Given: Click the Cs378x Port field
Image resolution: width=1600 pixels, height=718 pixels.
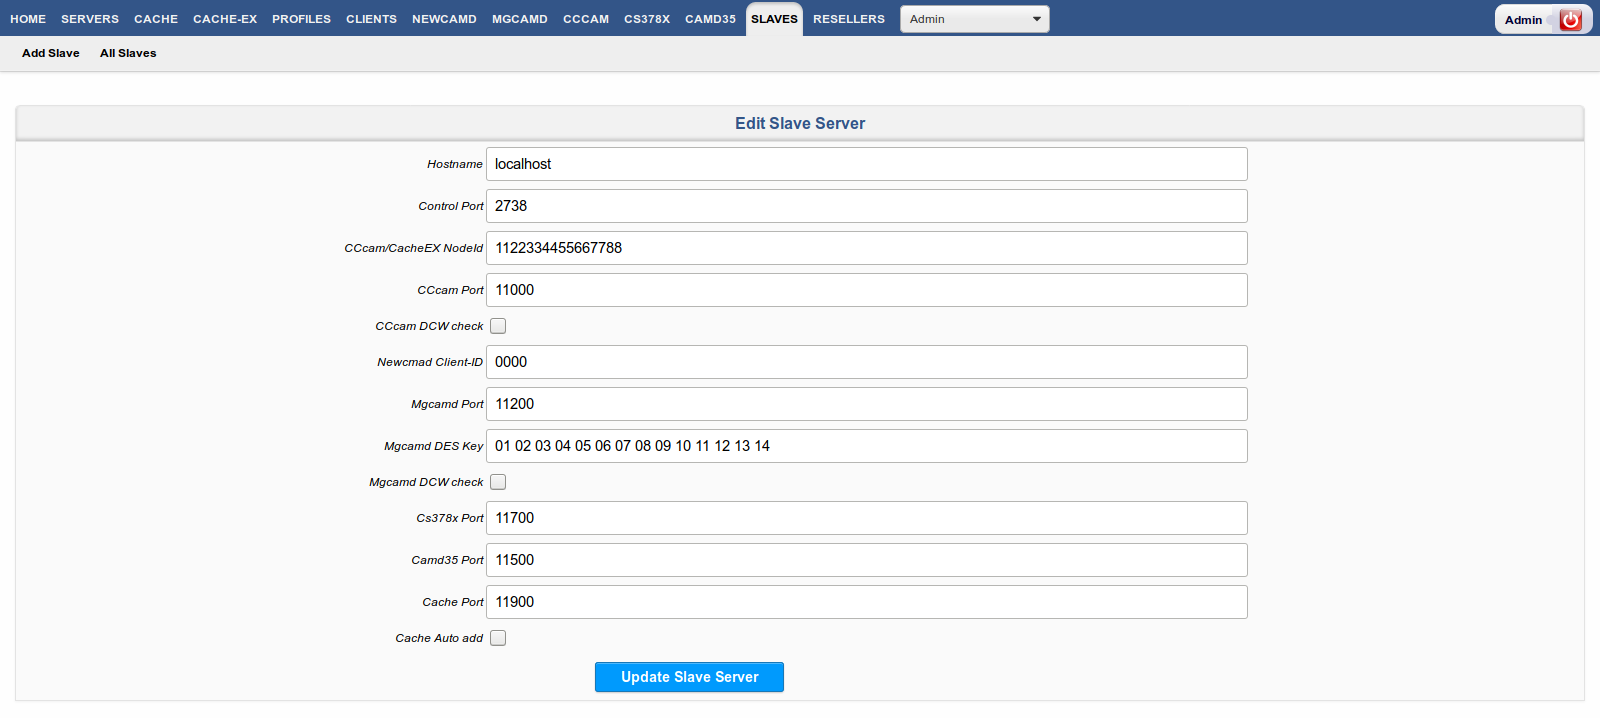Looking at the screenshot, I should (x=867, y=518).
